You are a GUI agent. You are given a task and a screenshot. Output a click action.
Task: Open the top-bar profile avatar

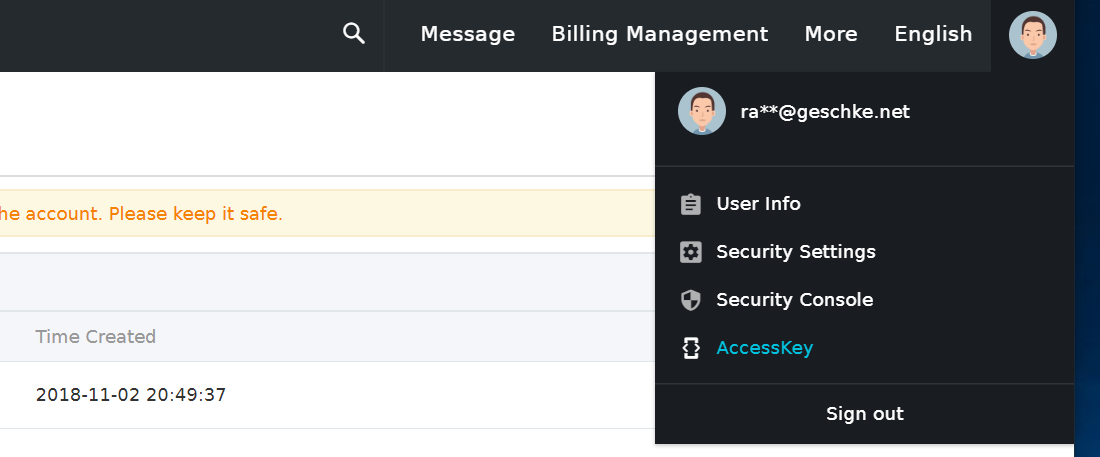point(1033,34)
